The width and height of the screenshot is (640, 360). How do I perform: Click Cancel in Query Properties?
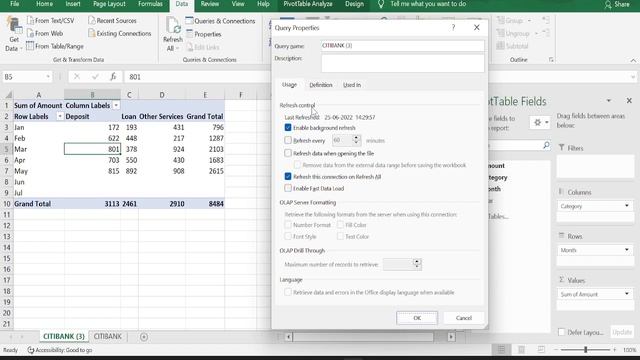(464, 318)
